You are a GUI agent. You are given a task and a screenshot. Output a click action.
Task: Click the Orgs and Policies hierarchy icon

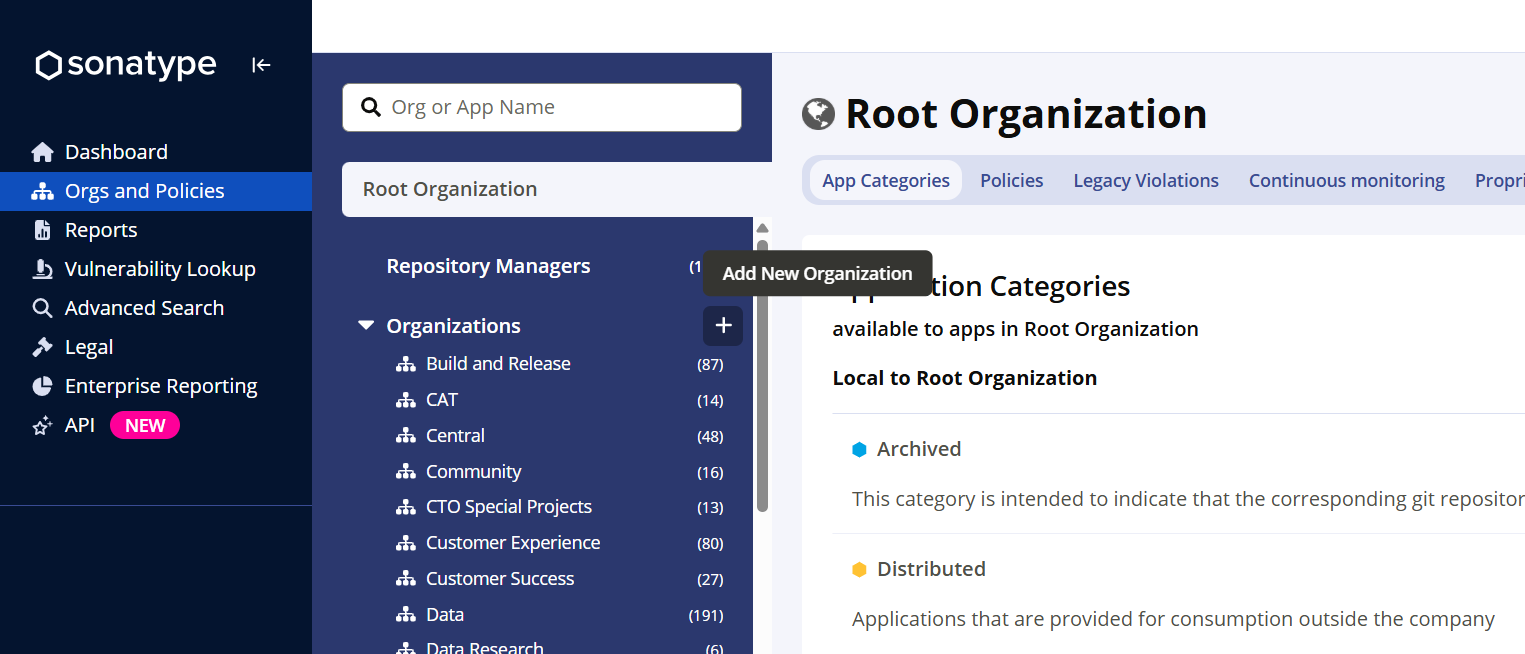tap(42, 191)
